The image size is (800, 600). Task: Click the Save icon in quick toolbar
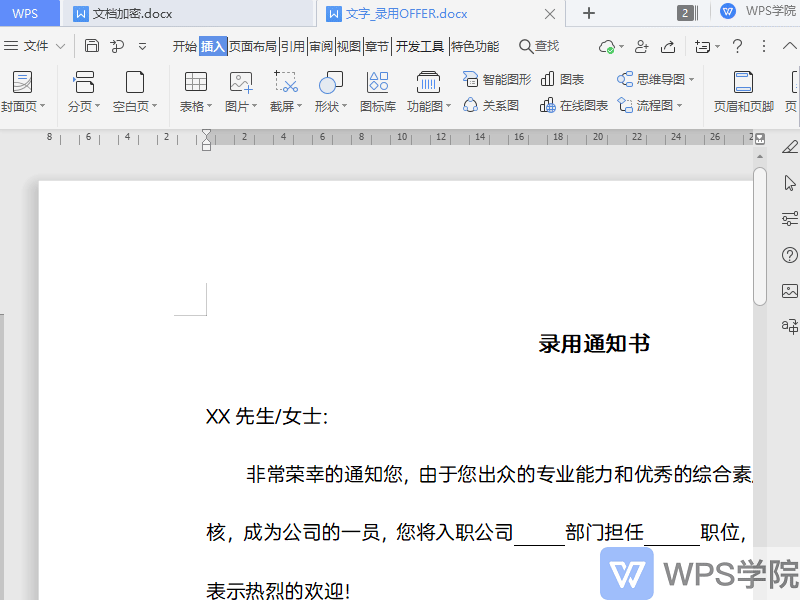pyautogui.click(x=92, y=46)
